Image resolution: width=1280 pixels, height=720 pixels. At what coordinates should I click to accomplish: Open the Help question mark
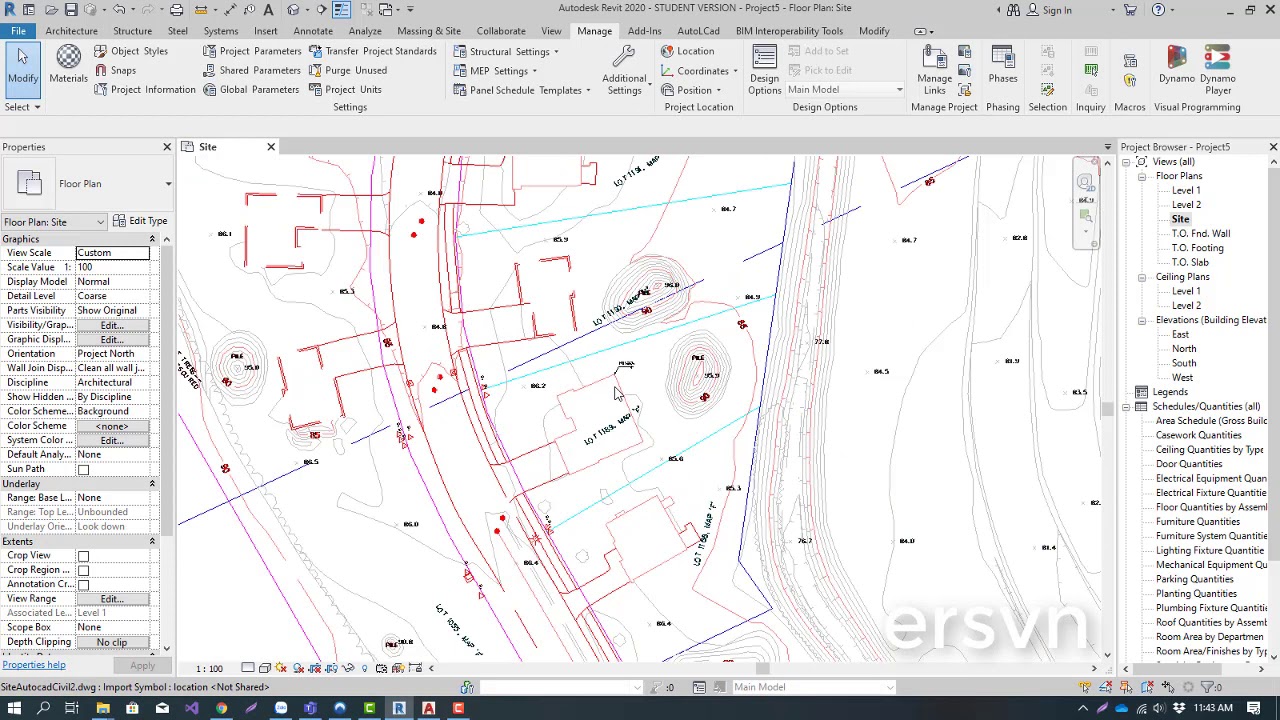click(x=1158, y=9)
